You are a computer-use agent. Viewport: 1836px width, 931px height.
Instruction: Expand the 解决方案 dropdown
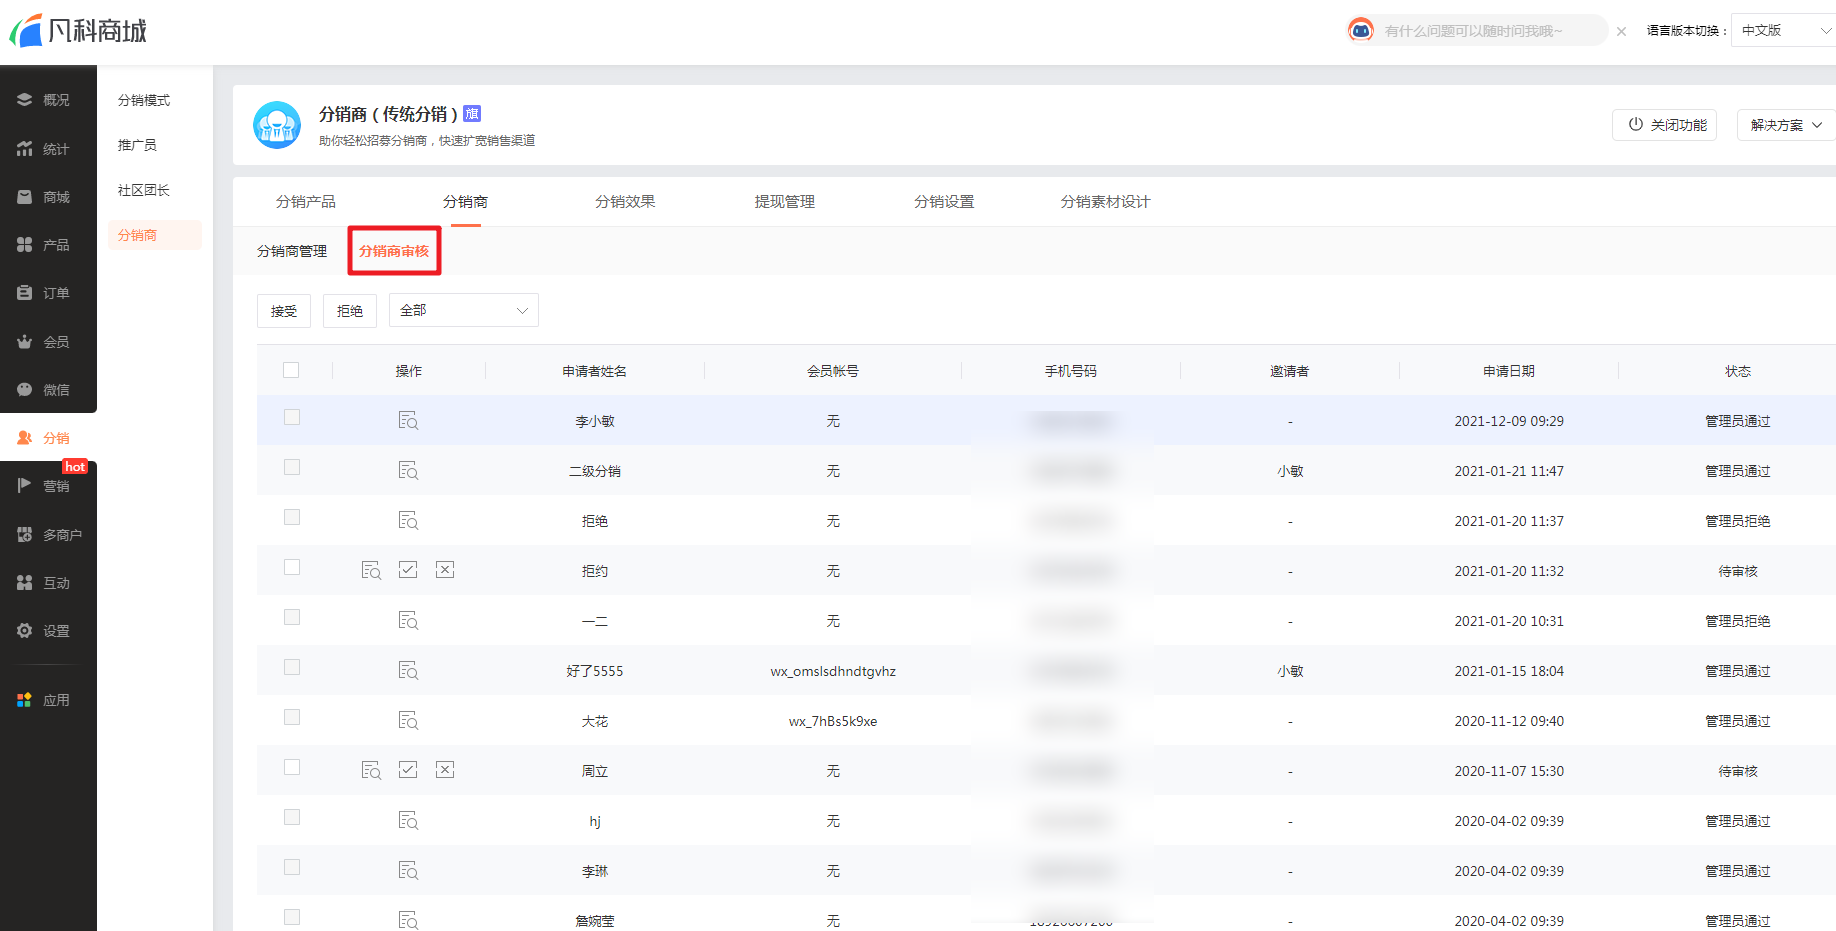[x=1786, y=125]
